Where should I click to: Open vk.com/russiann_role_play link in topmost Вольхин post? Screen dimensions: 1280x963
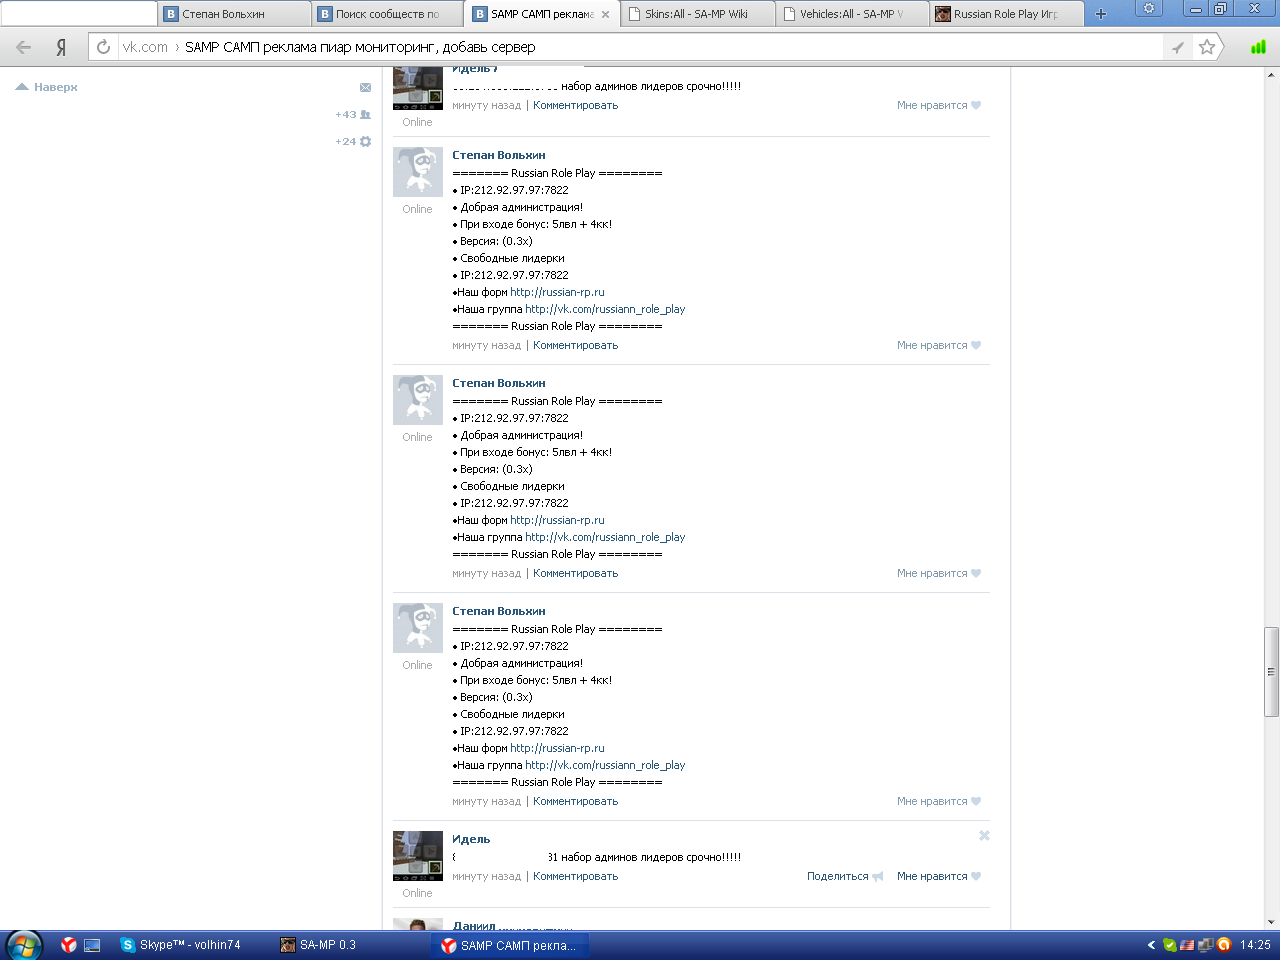click(605, 309)
